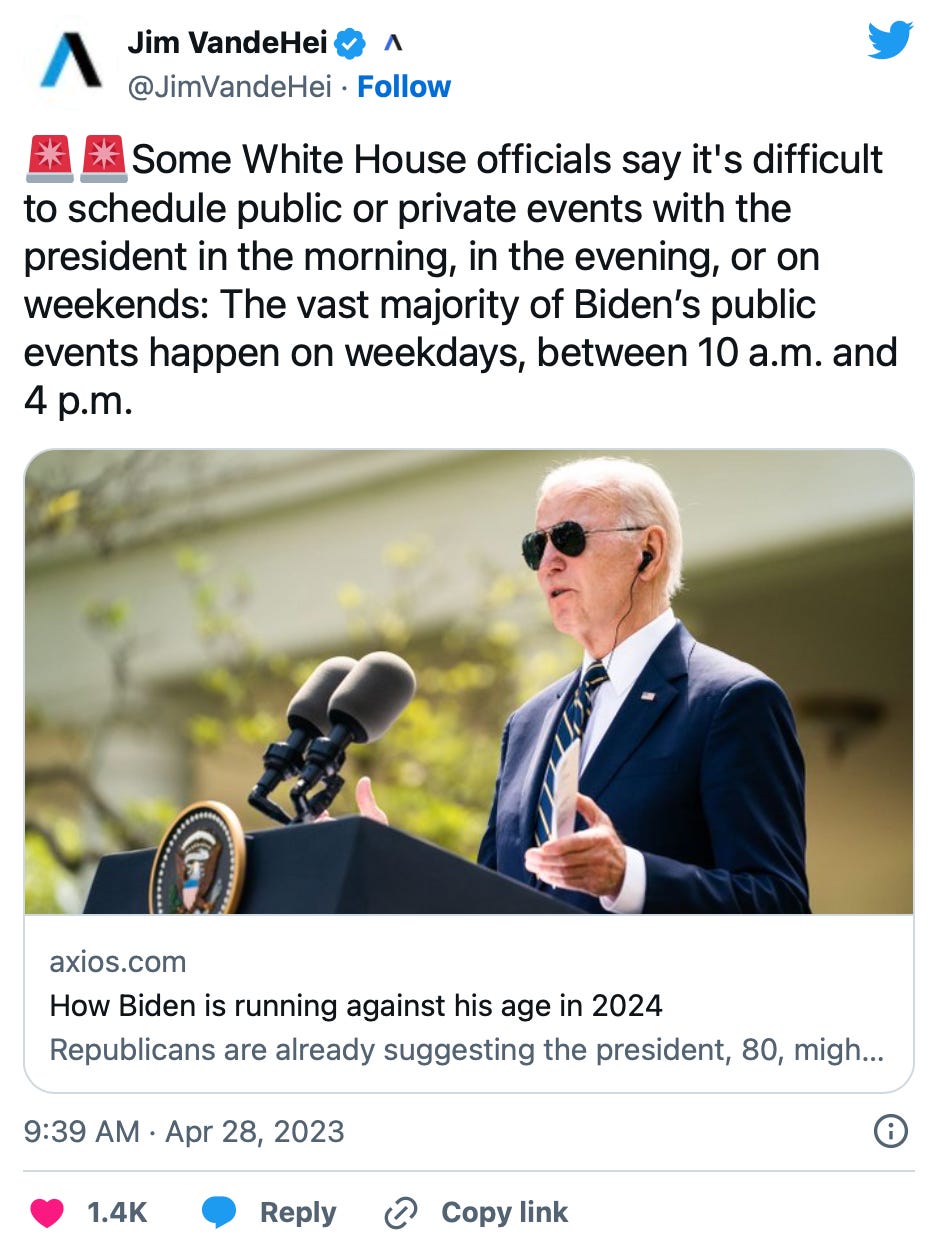This screenshot has width=938, height=1250.
Task: Click the blue verified checkmark badge
Action: click(x=349, y=43)
